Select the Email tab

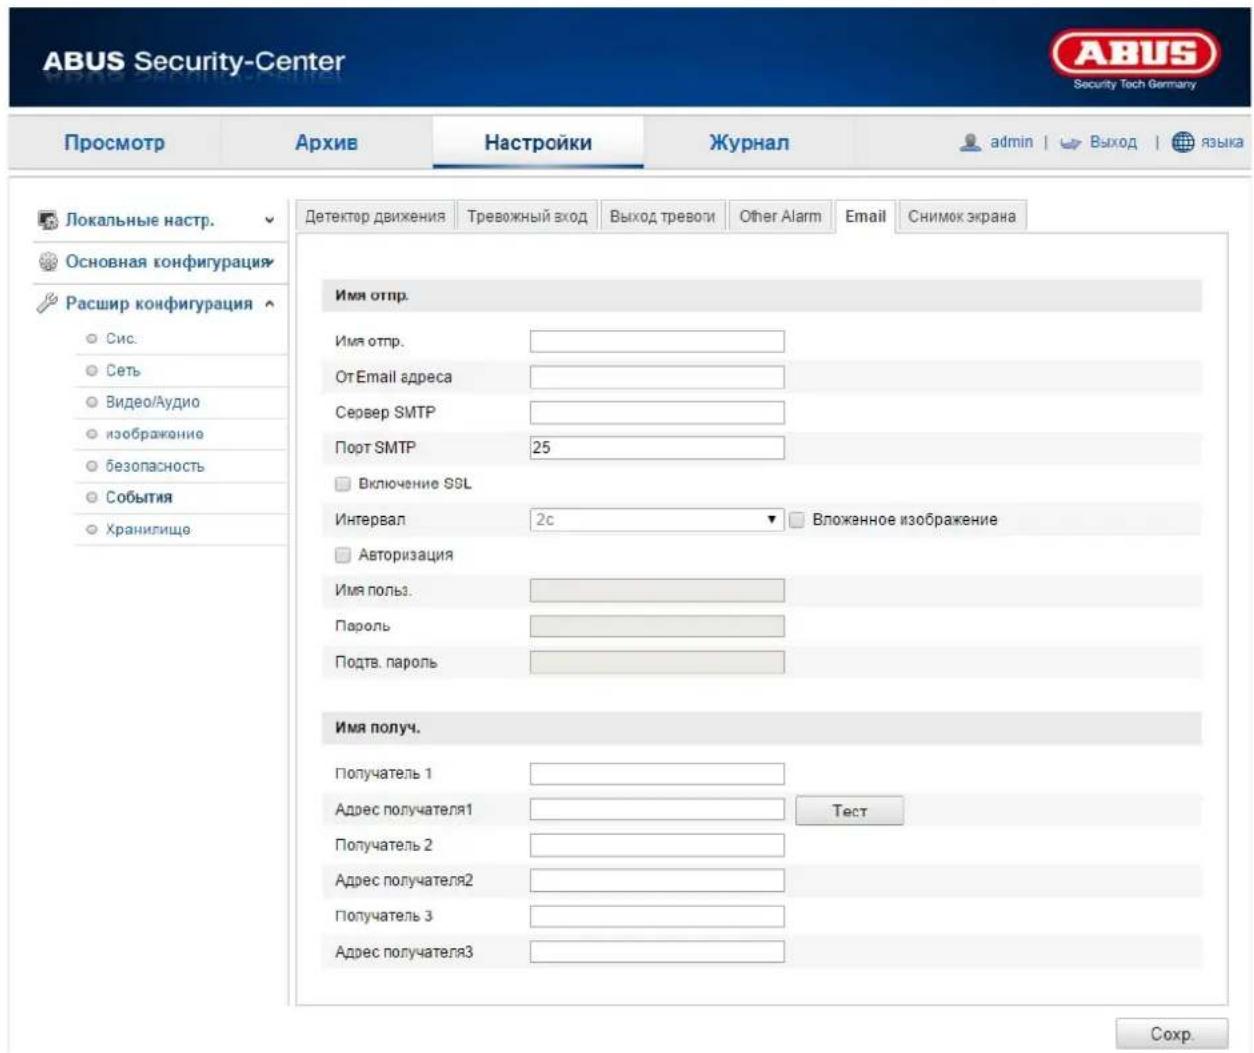(865, 216)
